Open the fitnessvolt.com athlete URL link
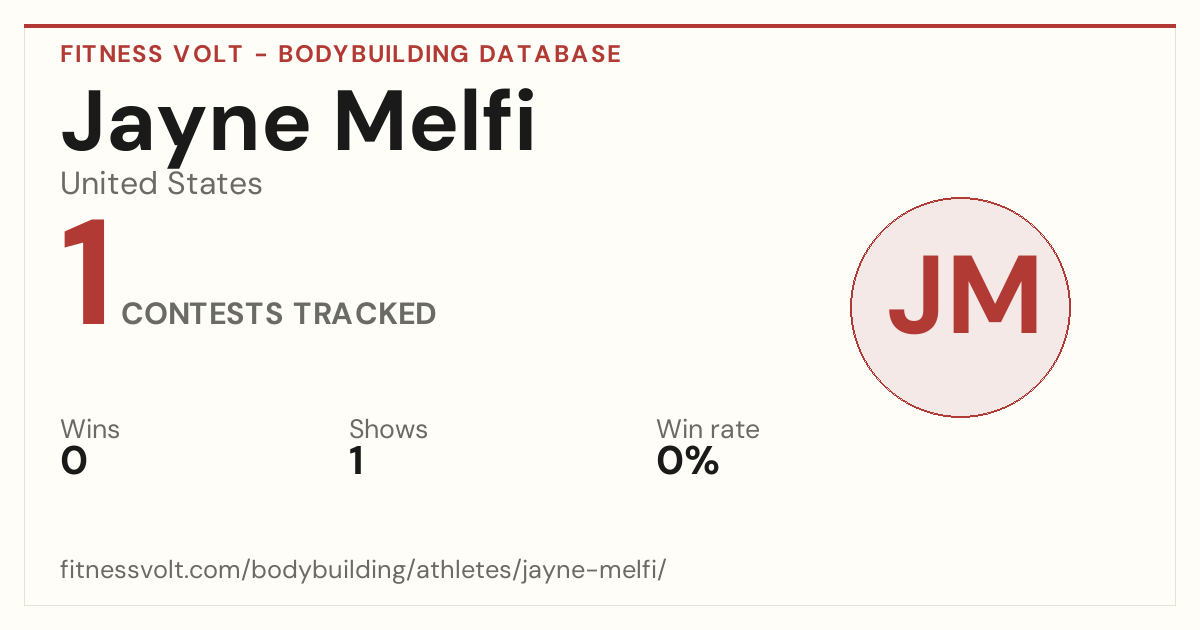 click(363, 571)
